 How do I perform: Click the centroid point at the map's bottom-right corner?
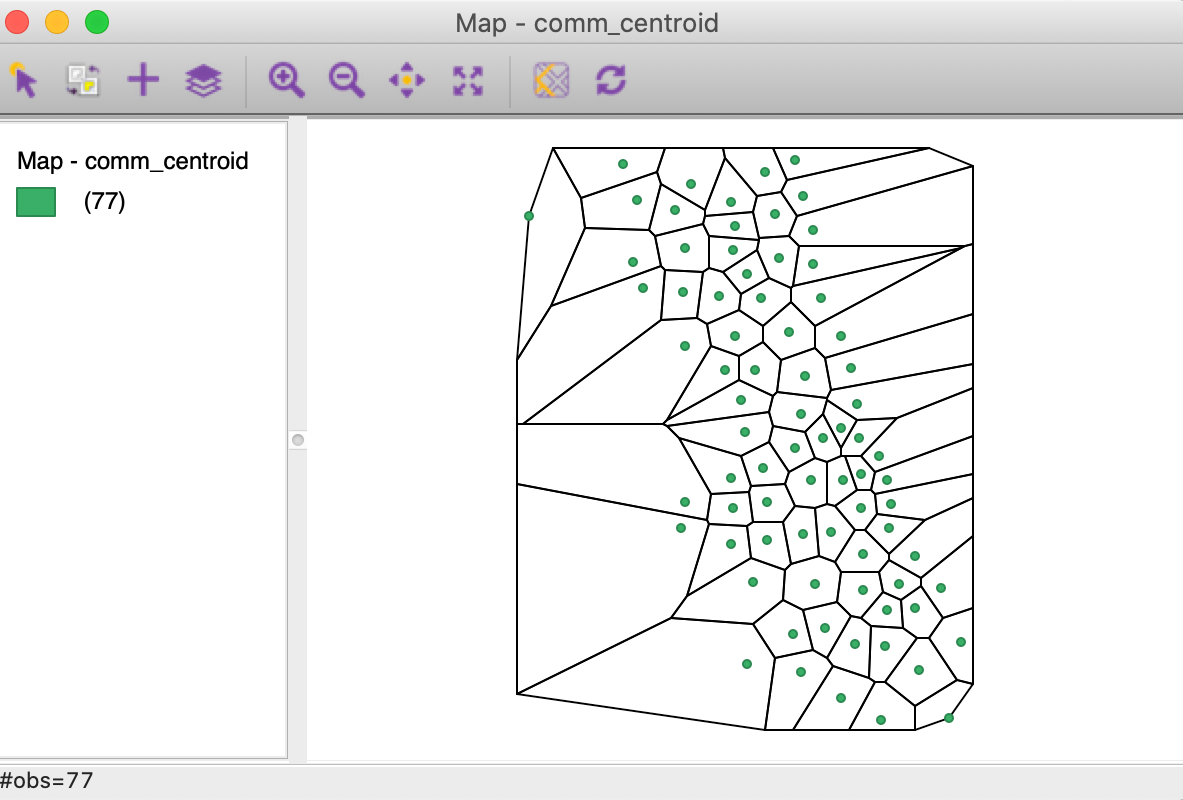tap(949, 718)
